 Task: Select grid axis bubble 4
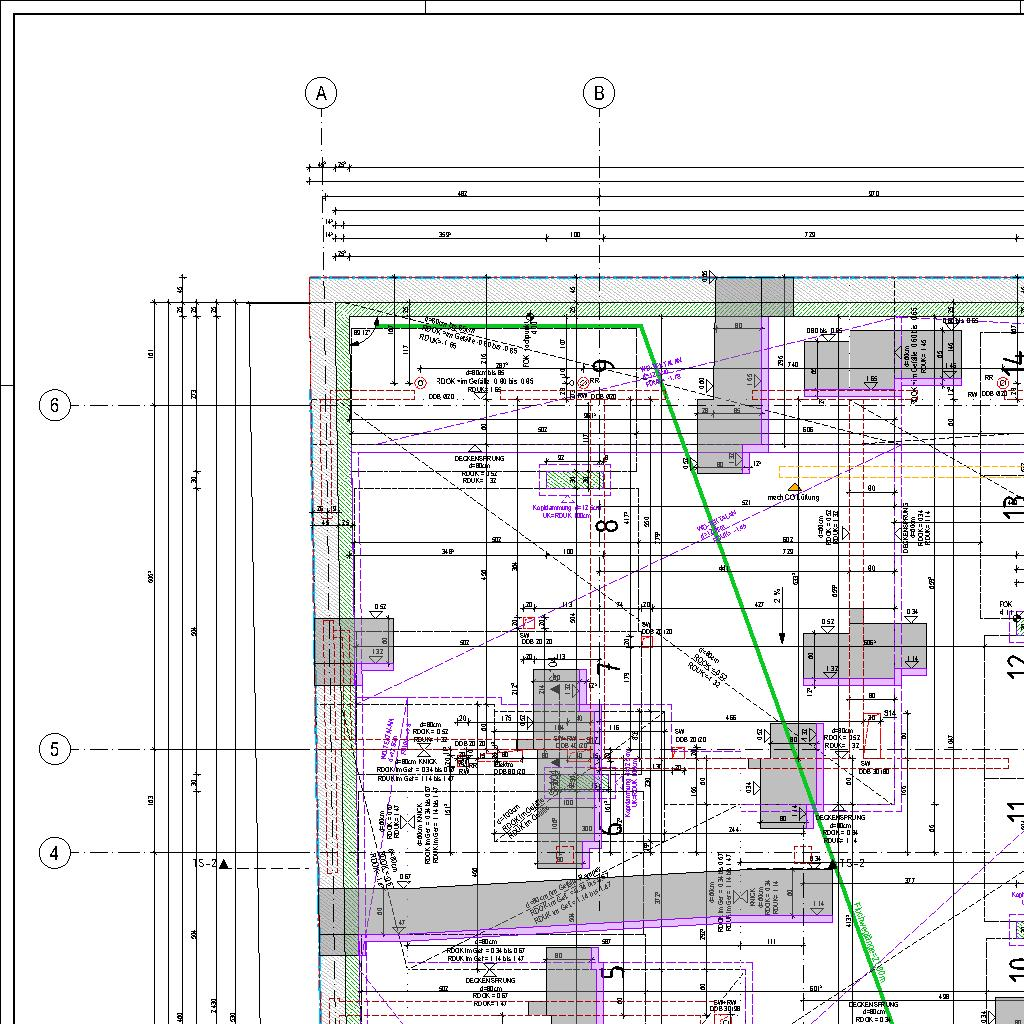54,852
